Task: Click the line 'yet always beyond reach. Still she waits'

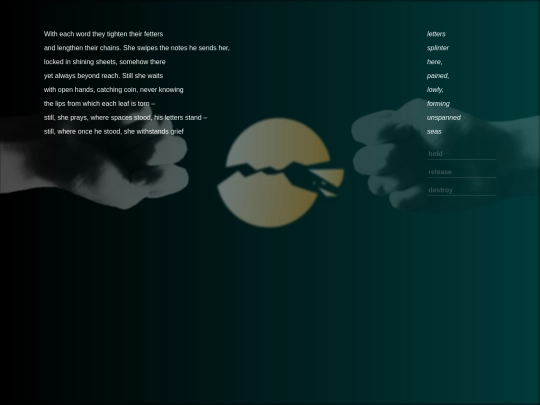Action: pos(103,76)
